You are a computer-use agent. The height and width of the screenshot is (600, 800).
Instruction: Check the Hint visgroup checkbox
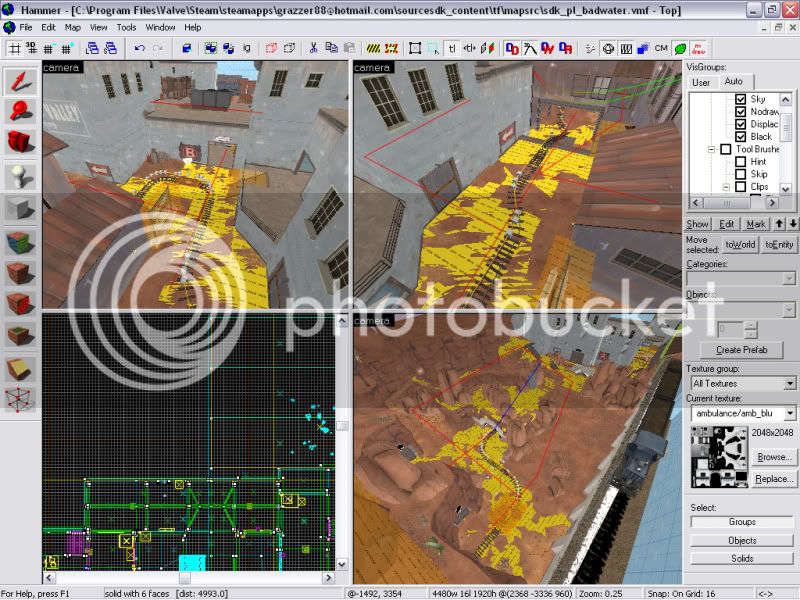740,162
